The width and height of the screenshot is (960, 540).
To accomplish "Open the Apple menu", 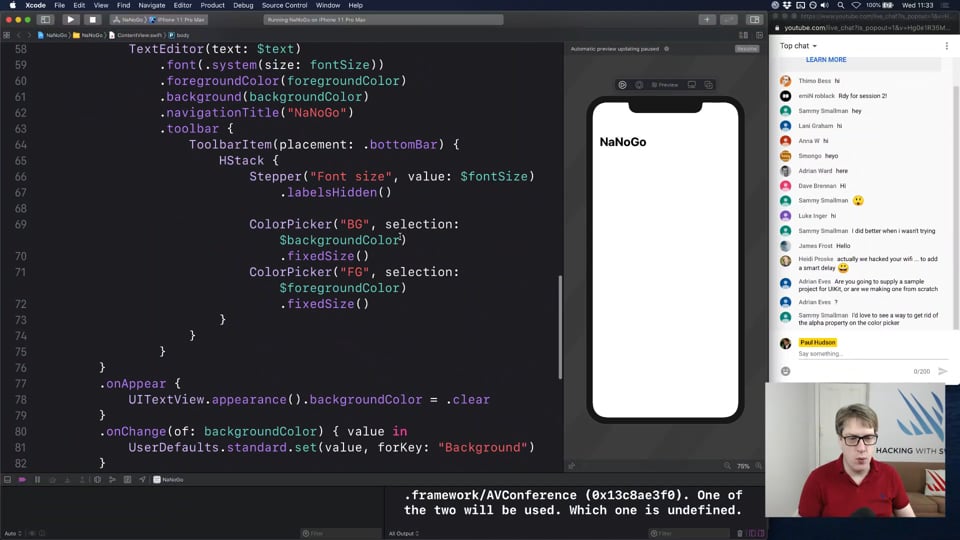I will click(12, 5).
